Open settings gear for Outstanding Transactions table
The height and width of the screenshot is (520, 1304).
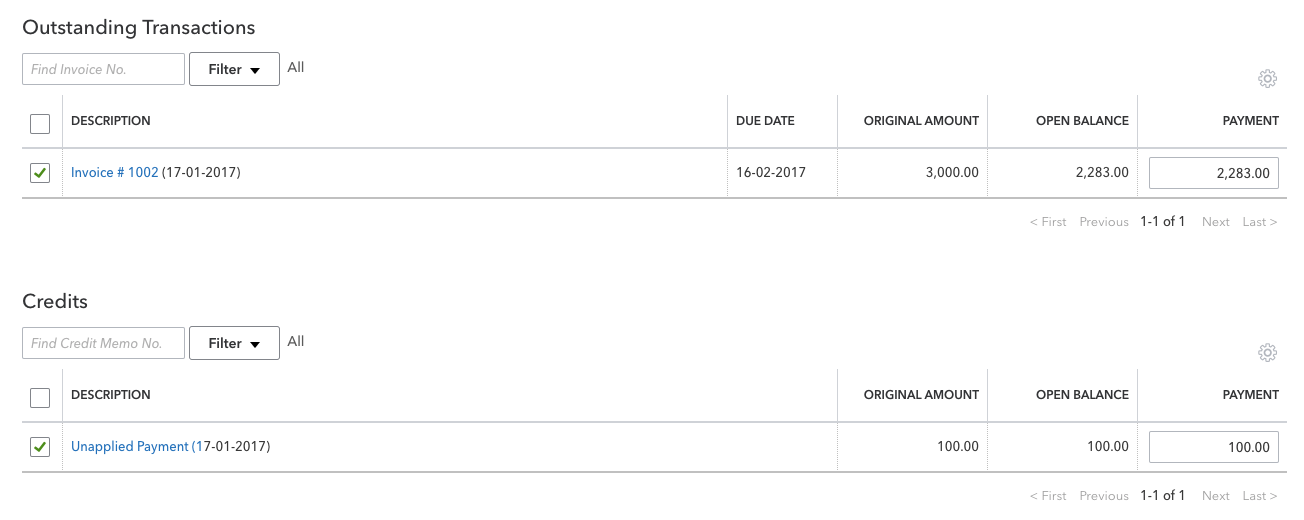1267,79
